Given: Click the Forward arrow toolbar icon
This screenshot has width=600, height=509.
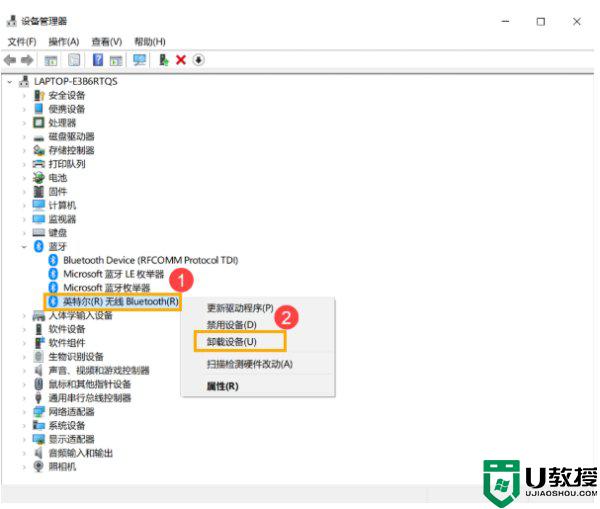Looking at the screenshot, I should 27,60.
